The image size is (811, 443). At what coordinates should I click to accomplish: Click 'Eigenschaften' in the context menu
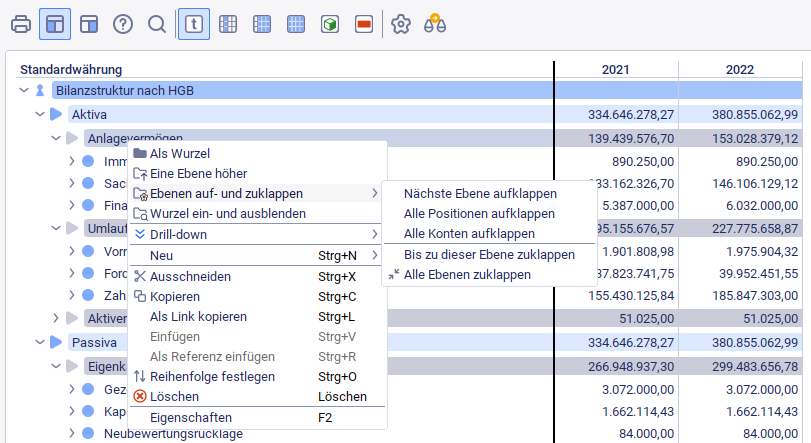pyautogui.click(x=190, y=417)
